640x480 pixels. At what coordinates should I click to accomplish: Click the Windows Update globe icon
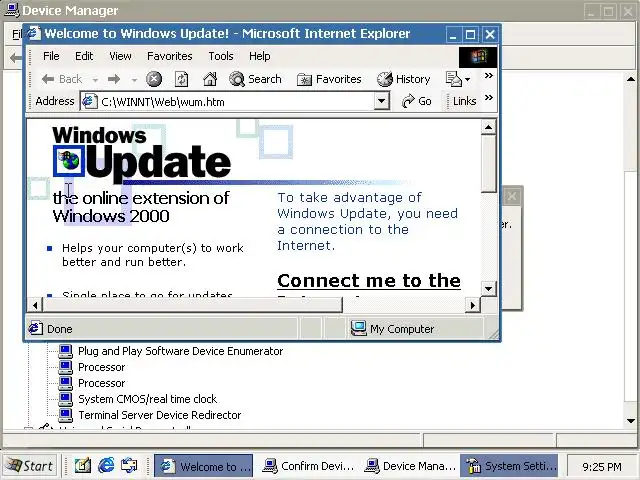click(69, 161)
